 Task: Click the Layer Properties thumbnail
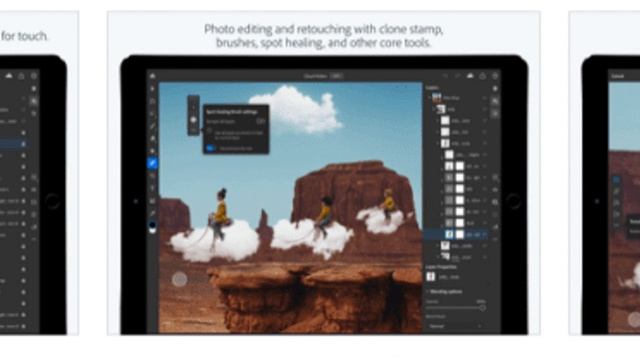431,277
